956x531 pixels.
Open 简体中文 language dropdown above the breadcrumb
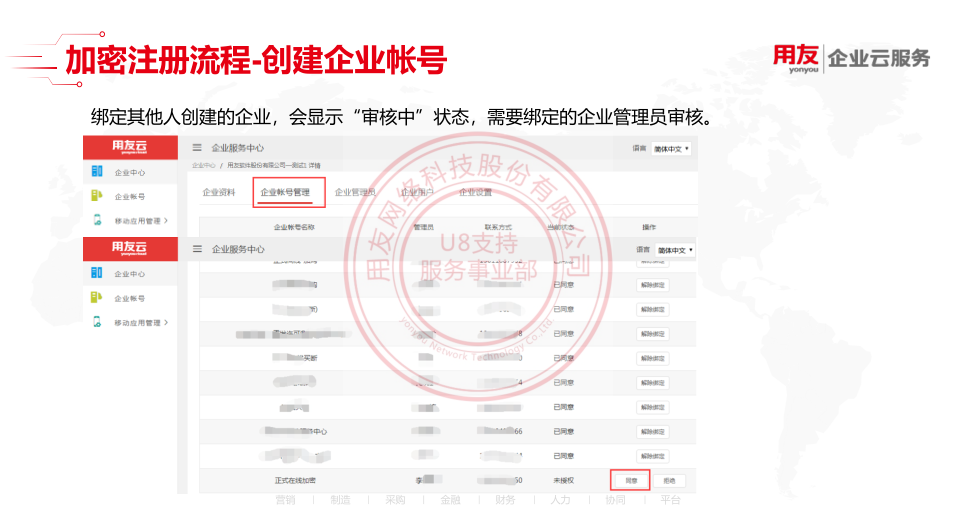click(671, 149)
